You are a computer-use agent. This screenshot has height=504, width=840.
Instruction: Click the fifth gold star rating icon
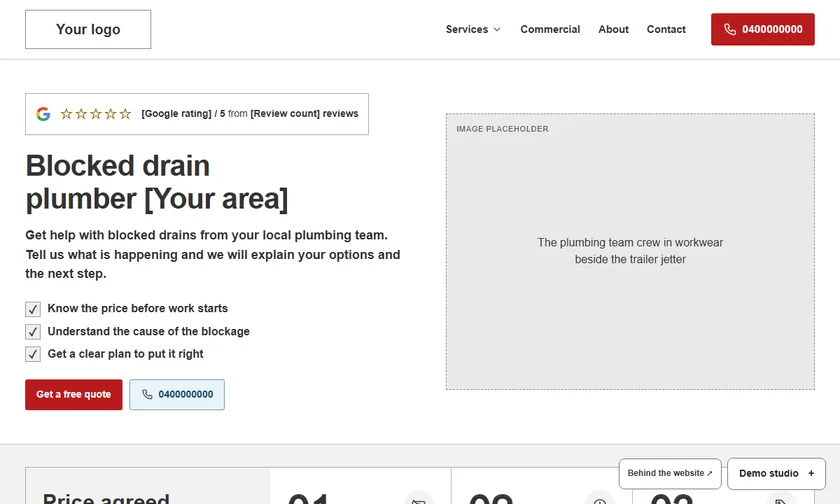pos(125,114)
